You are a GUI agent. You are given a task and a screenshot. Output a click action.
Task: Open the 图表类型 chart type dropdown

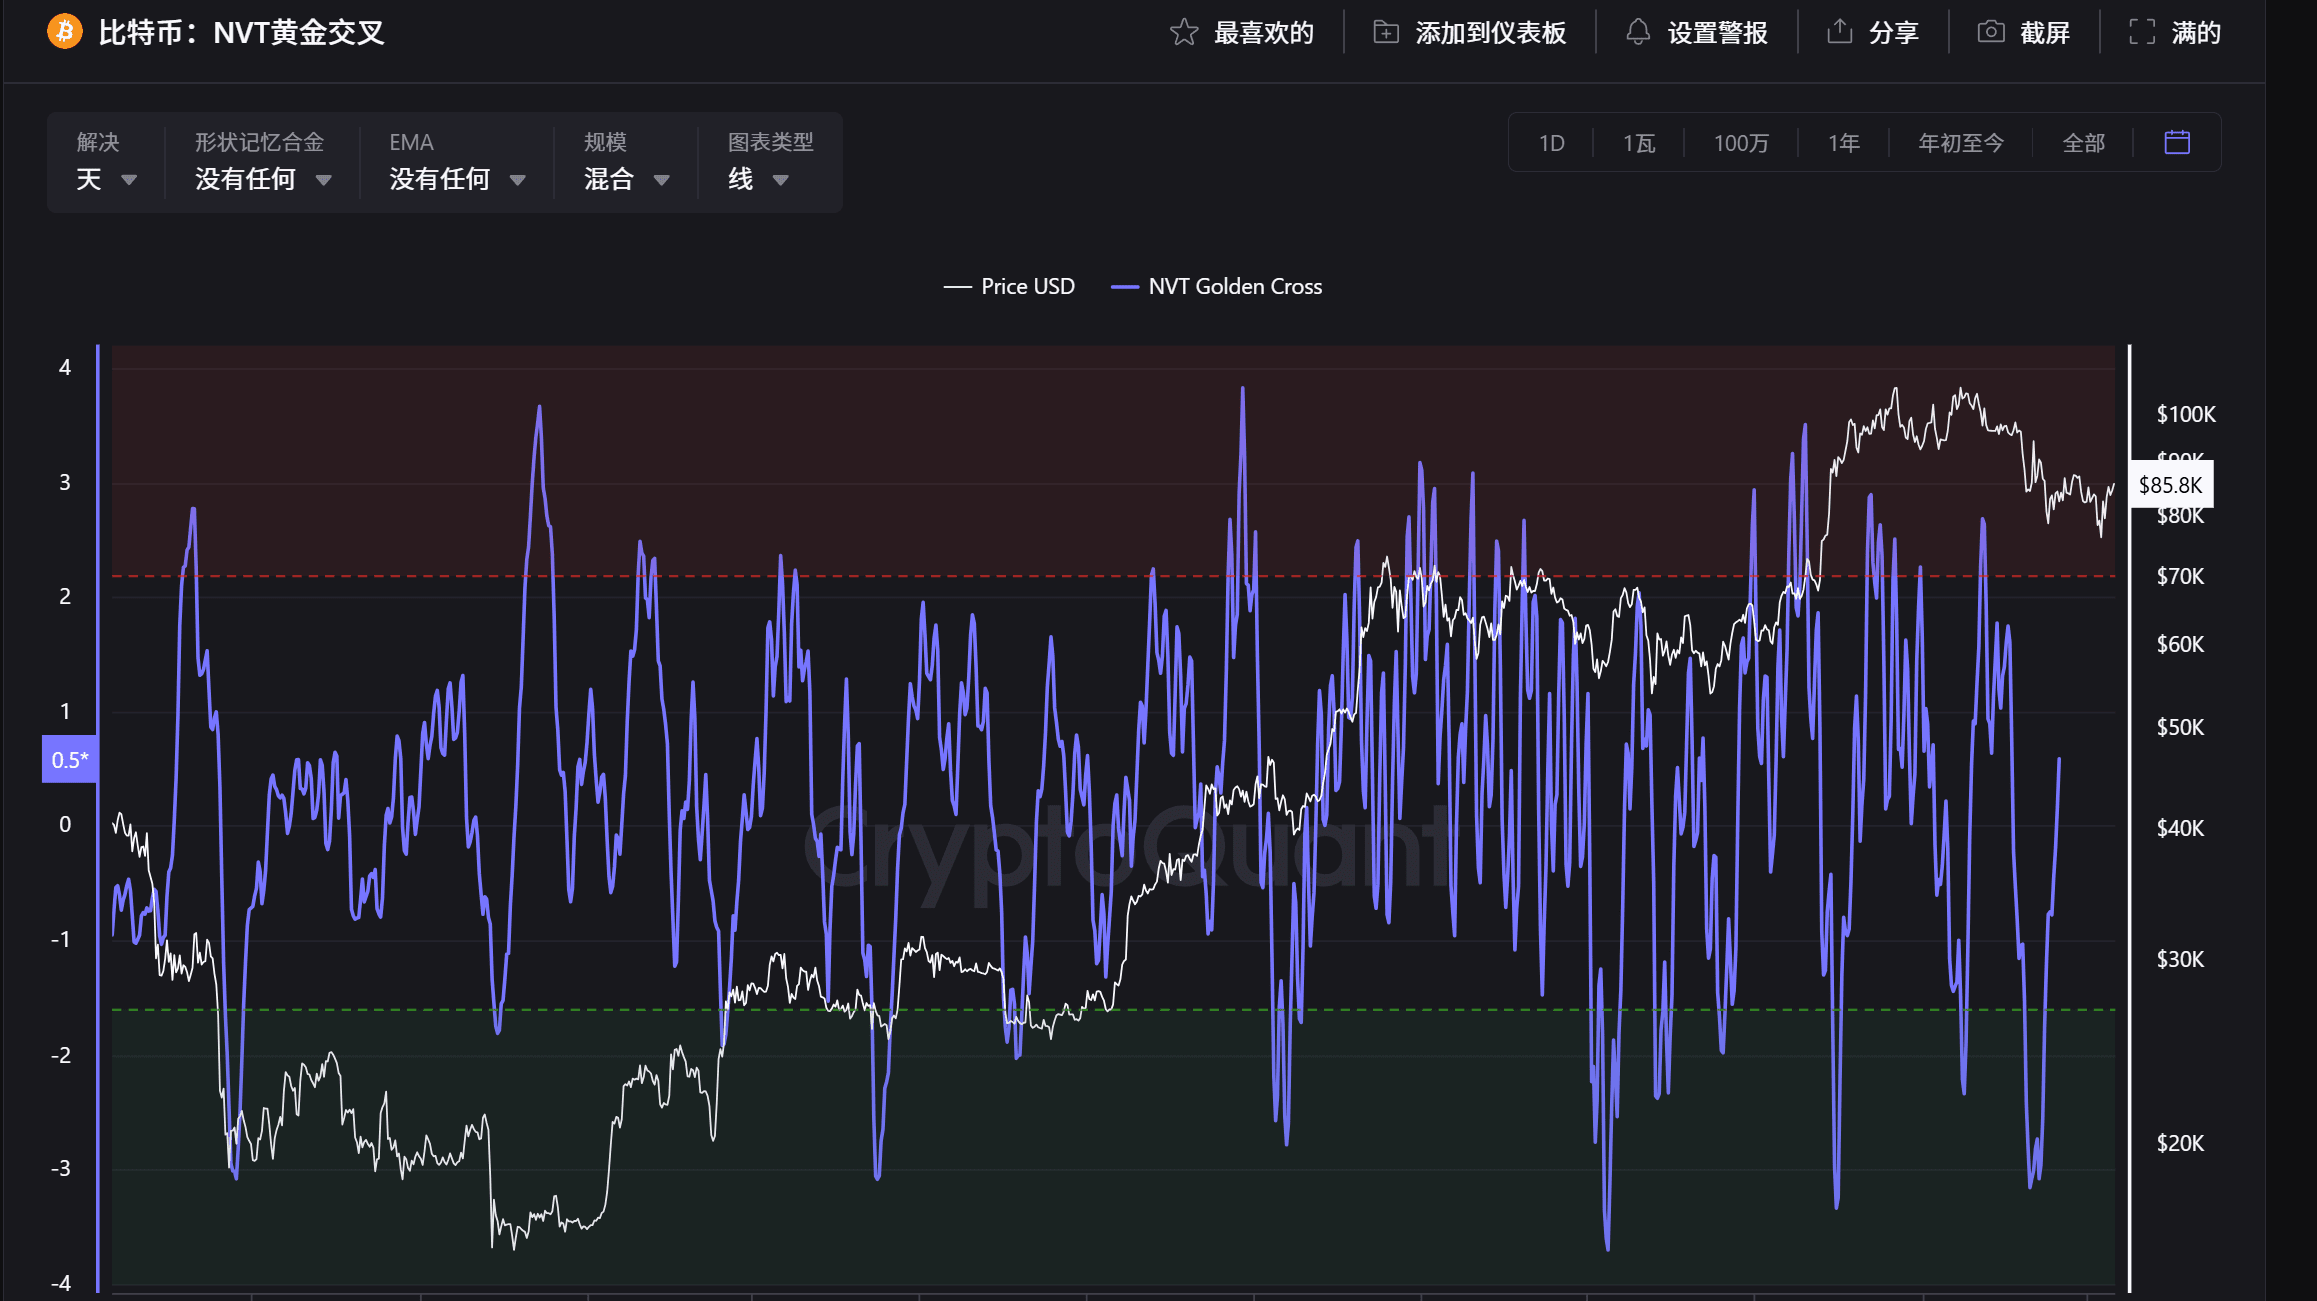point(758,180)
